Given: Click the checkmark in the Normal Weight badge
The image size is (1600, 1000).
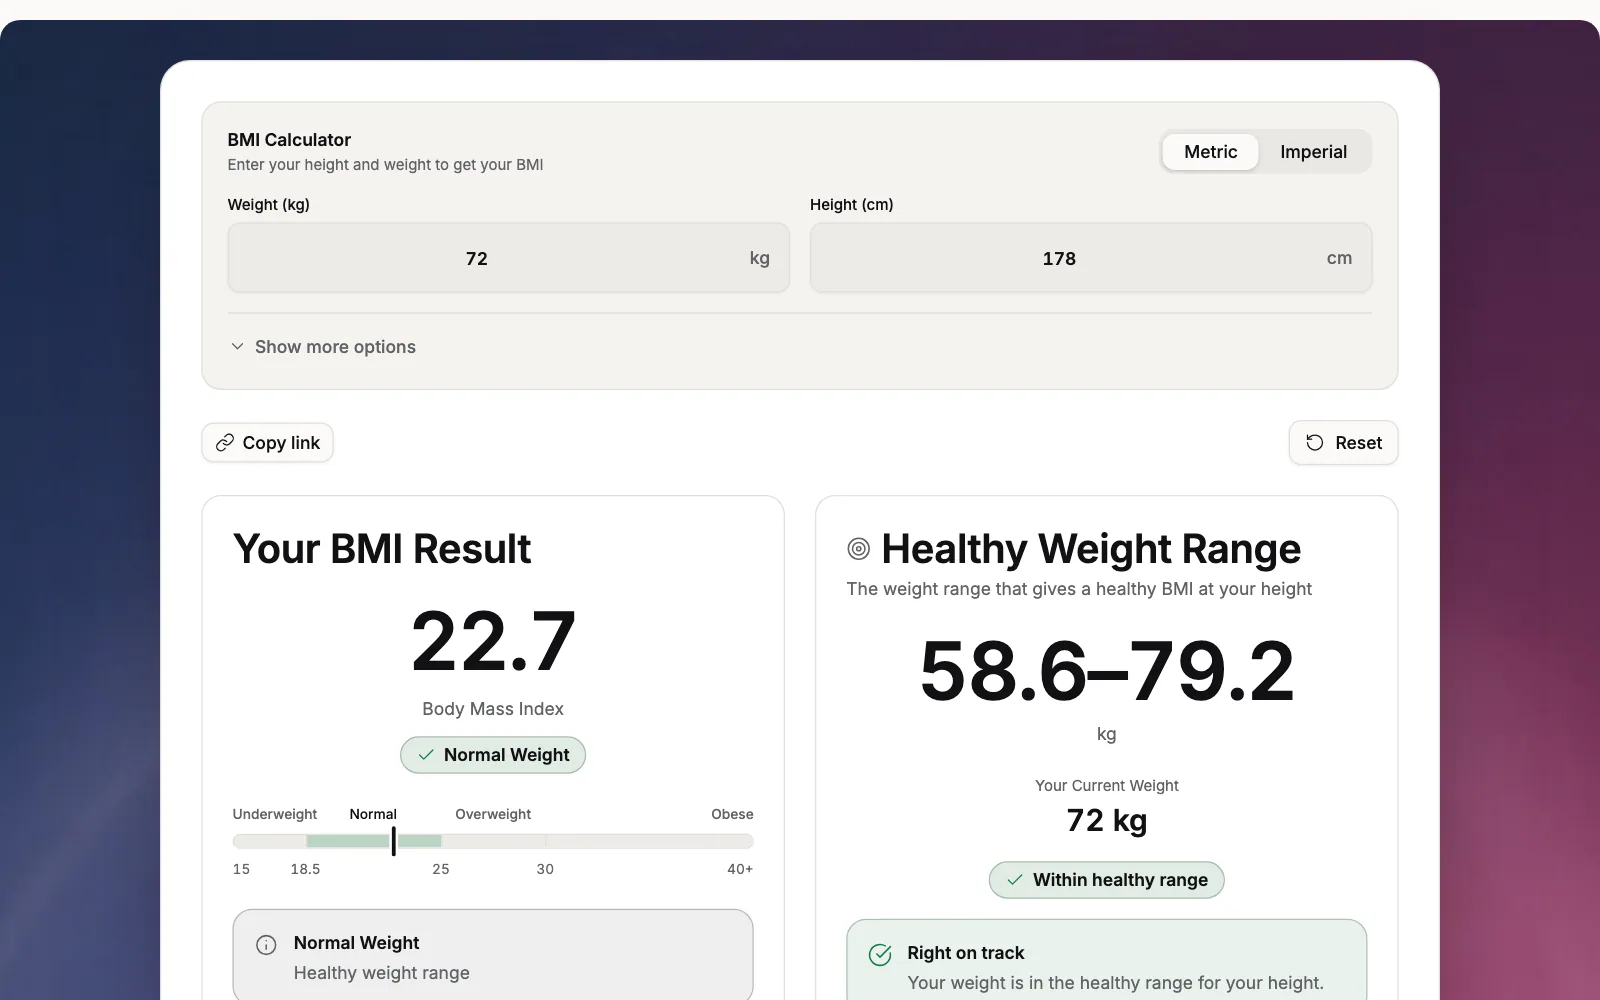Looking at the screenshot, I should tap(426, 755).
